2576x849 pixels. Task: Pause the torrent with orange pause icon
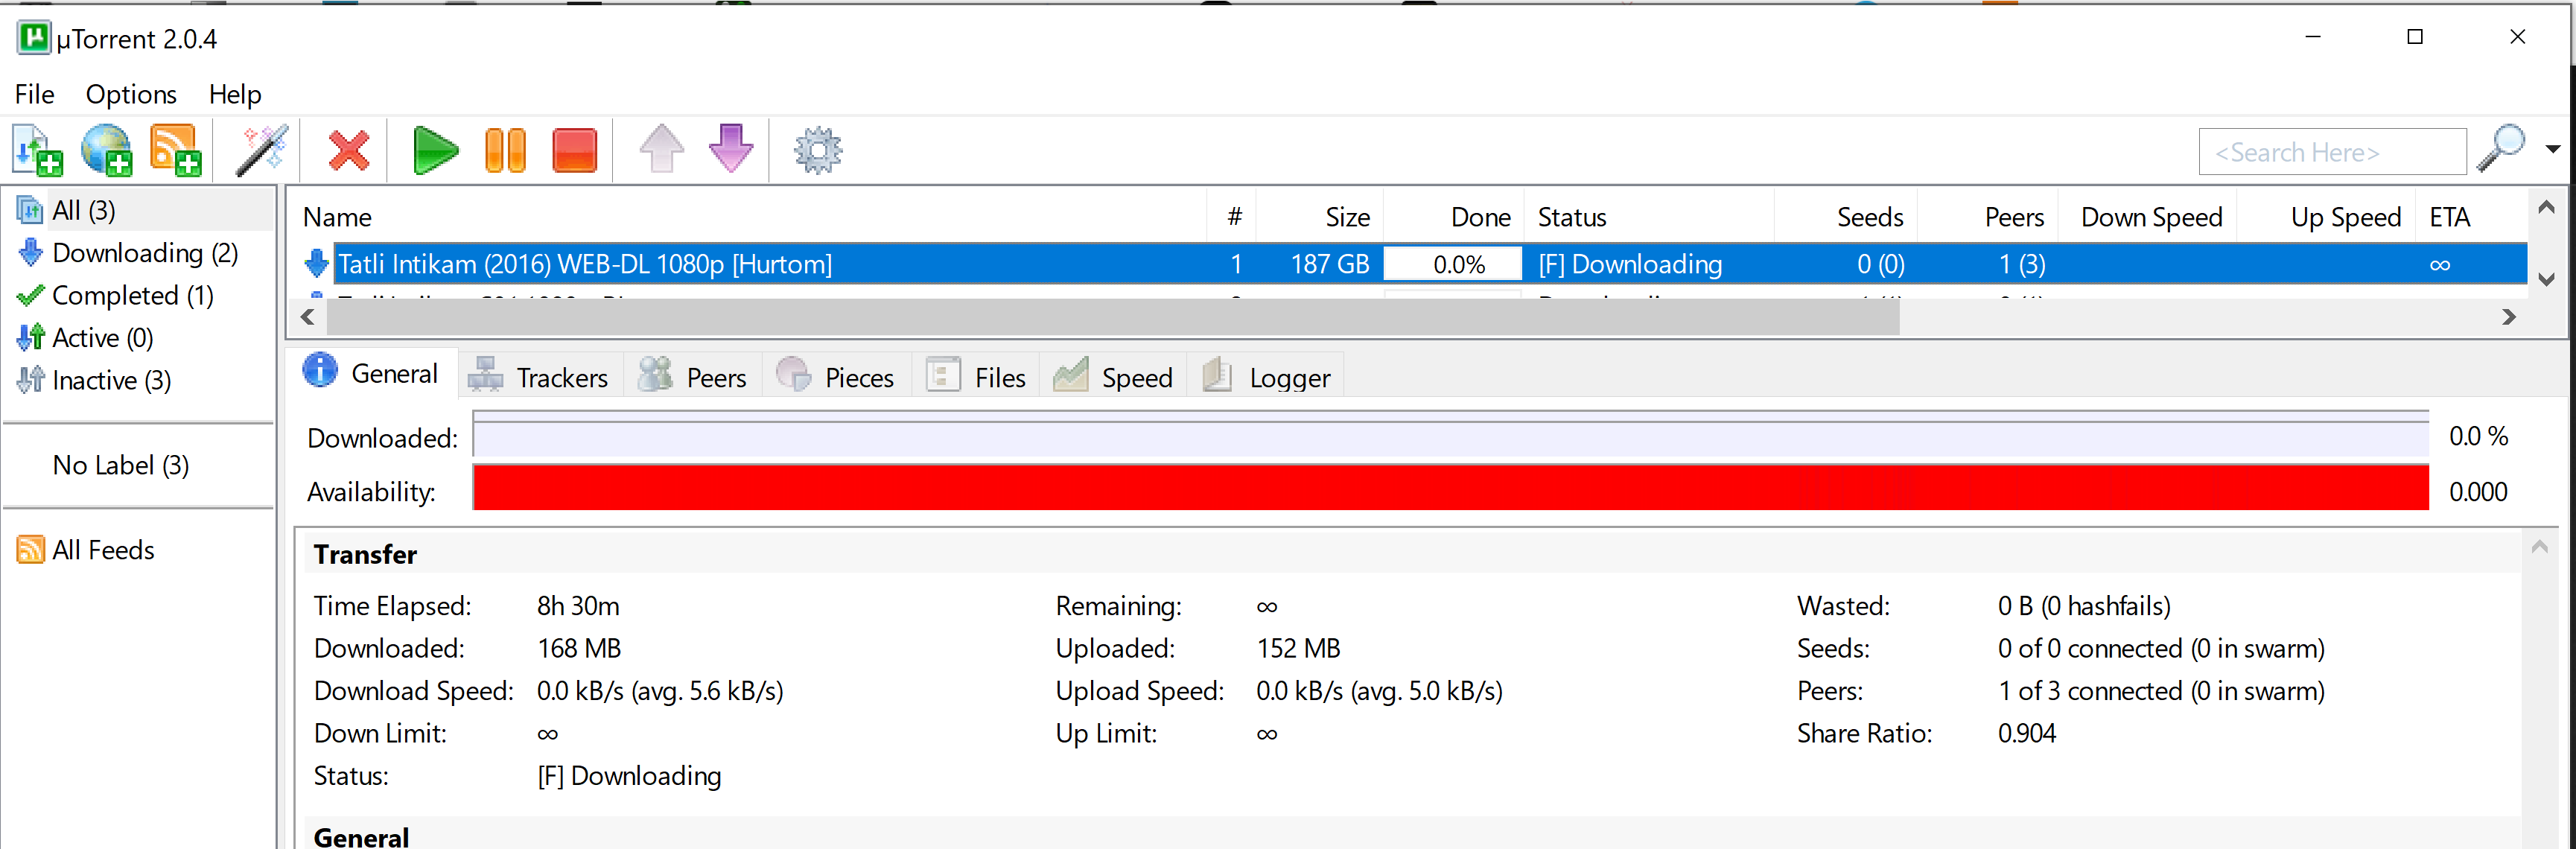[x=505, y=151]
